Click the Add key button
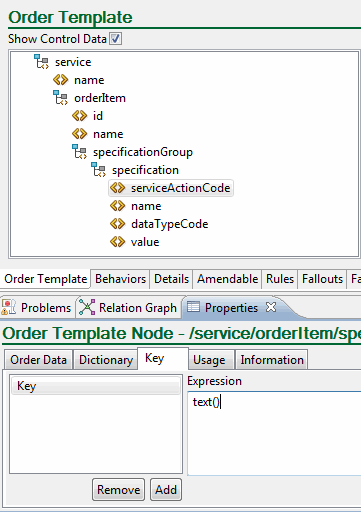This screenshot has width=361, height=512. point(166,489)
